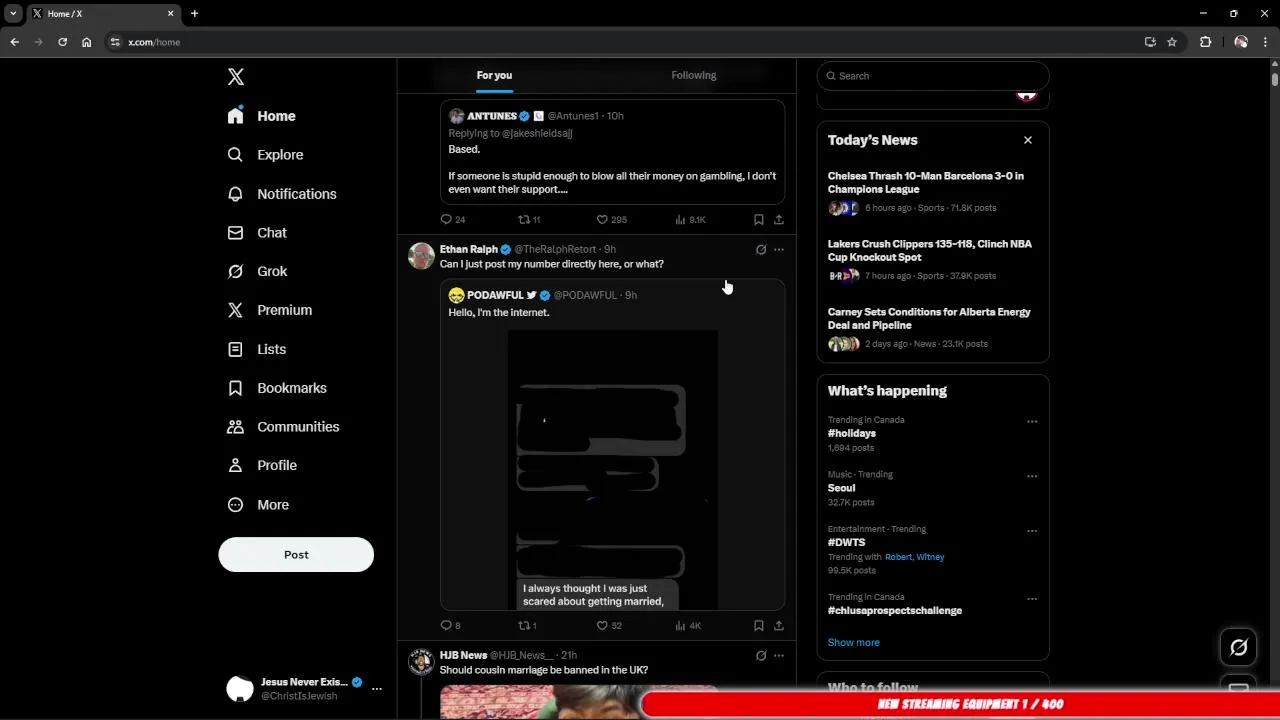
Task: Open more options on Ethan Ralph post
Action: coord(779,250)
